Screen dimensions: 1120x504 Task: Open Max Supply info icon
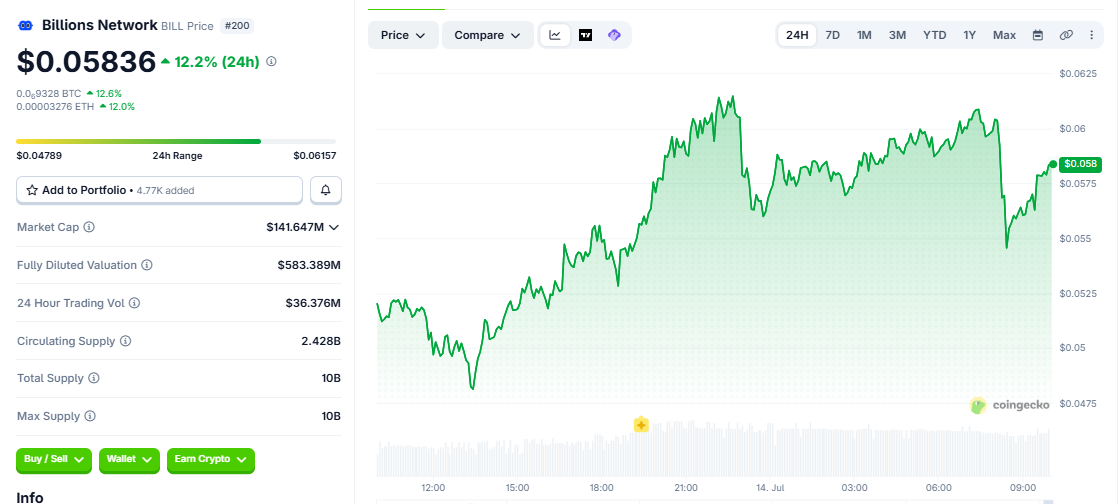pyautogui.click(x=90, y=415)
